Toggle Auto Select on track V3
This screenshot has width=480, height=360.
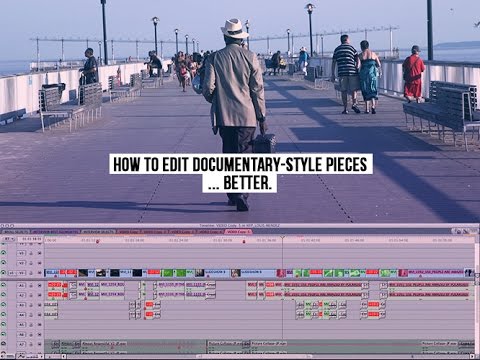39,253
